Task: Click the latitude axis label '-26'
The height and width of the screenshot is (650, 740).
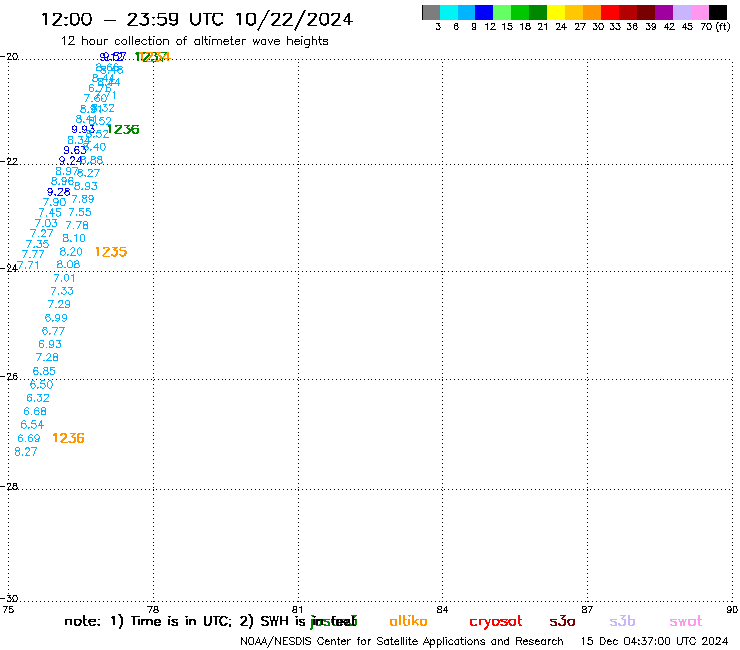Action: (9, 377)
